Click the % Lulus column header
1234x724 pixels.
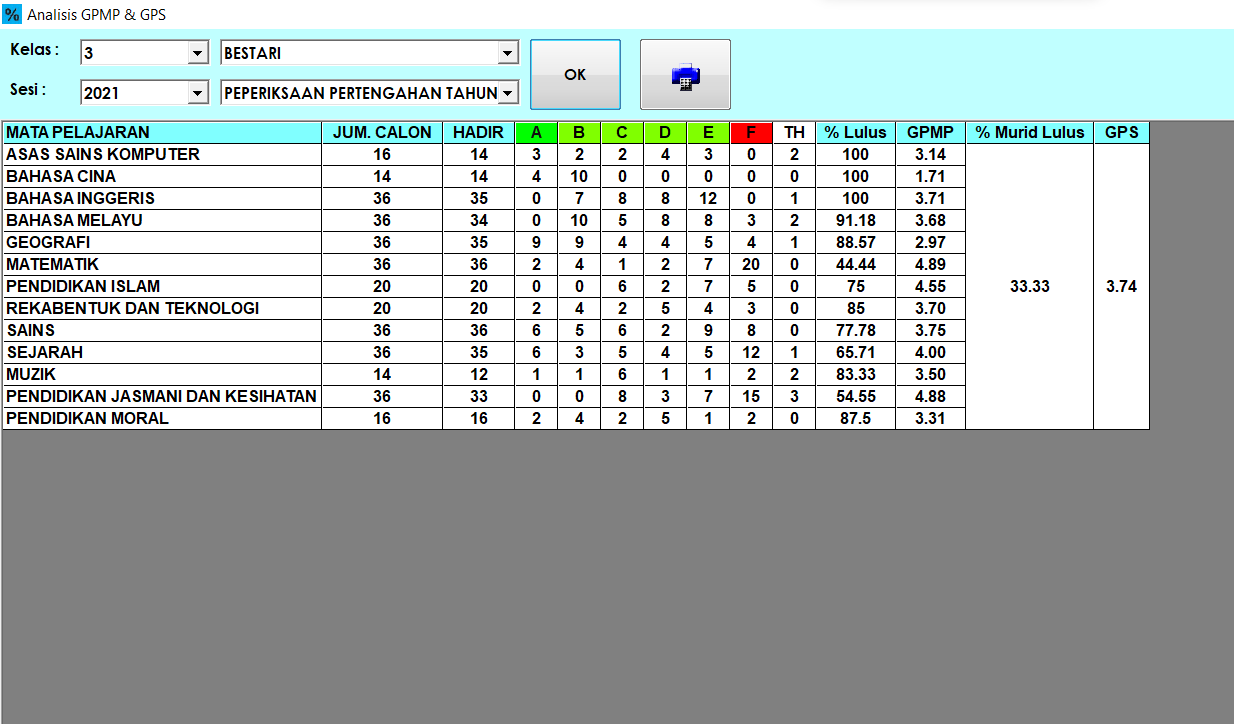[x=855, y=132]
